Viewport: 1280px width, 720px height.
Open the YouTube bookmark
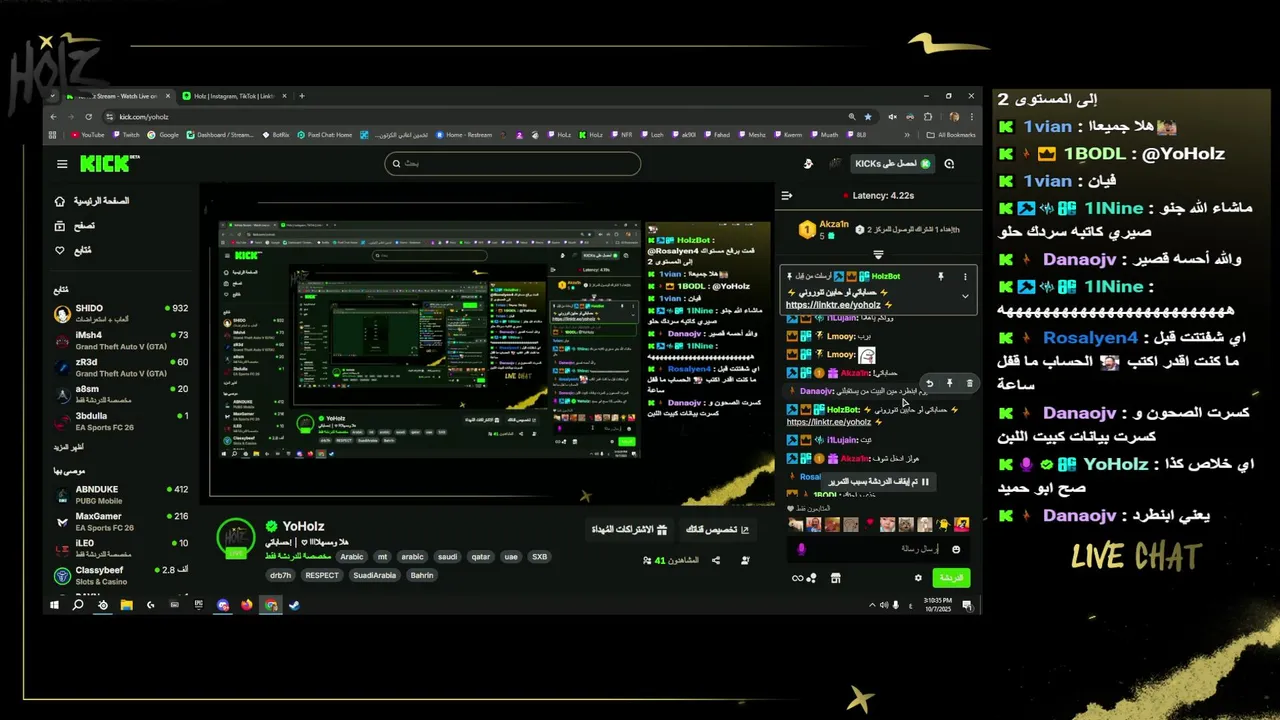(x=87, y=135)
